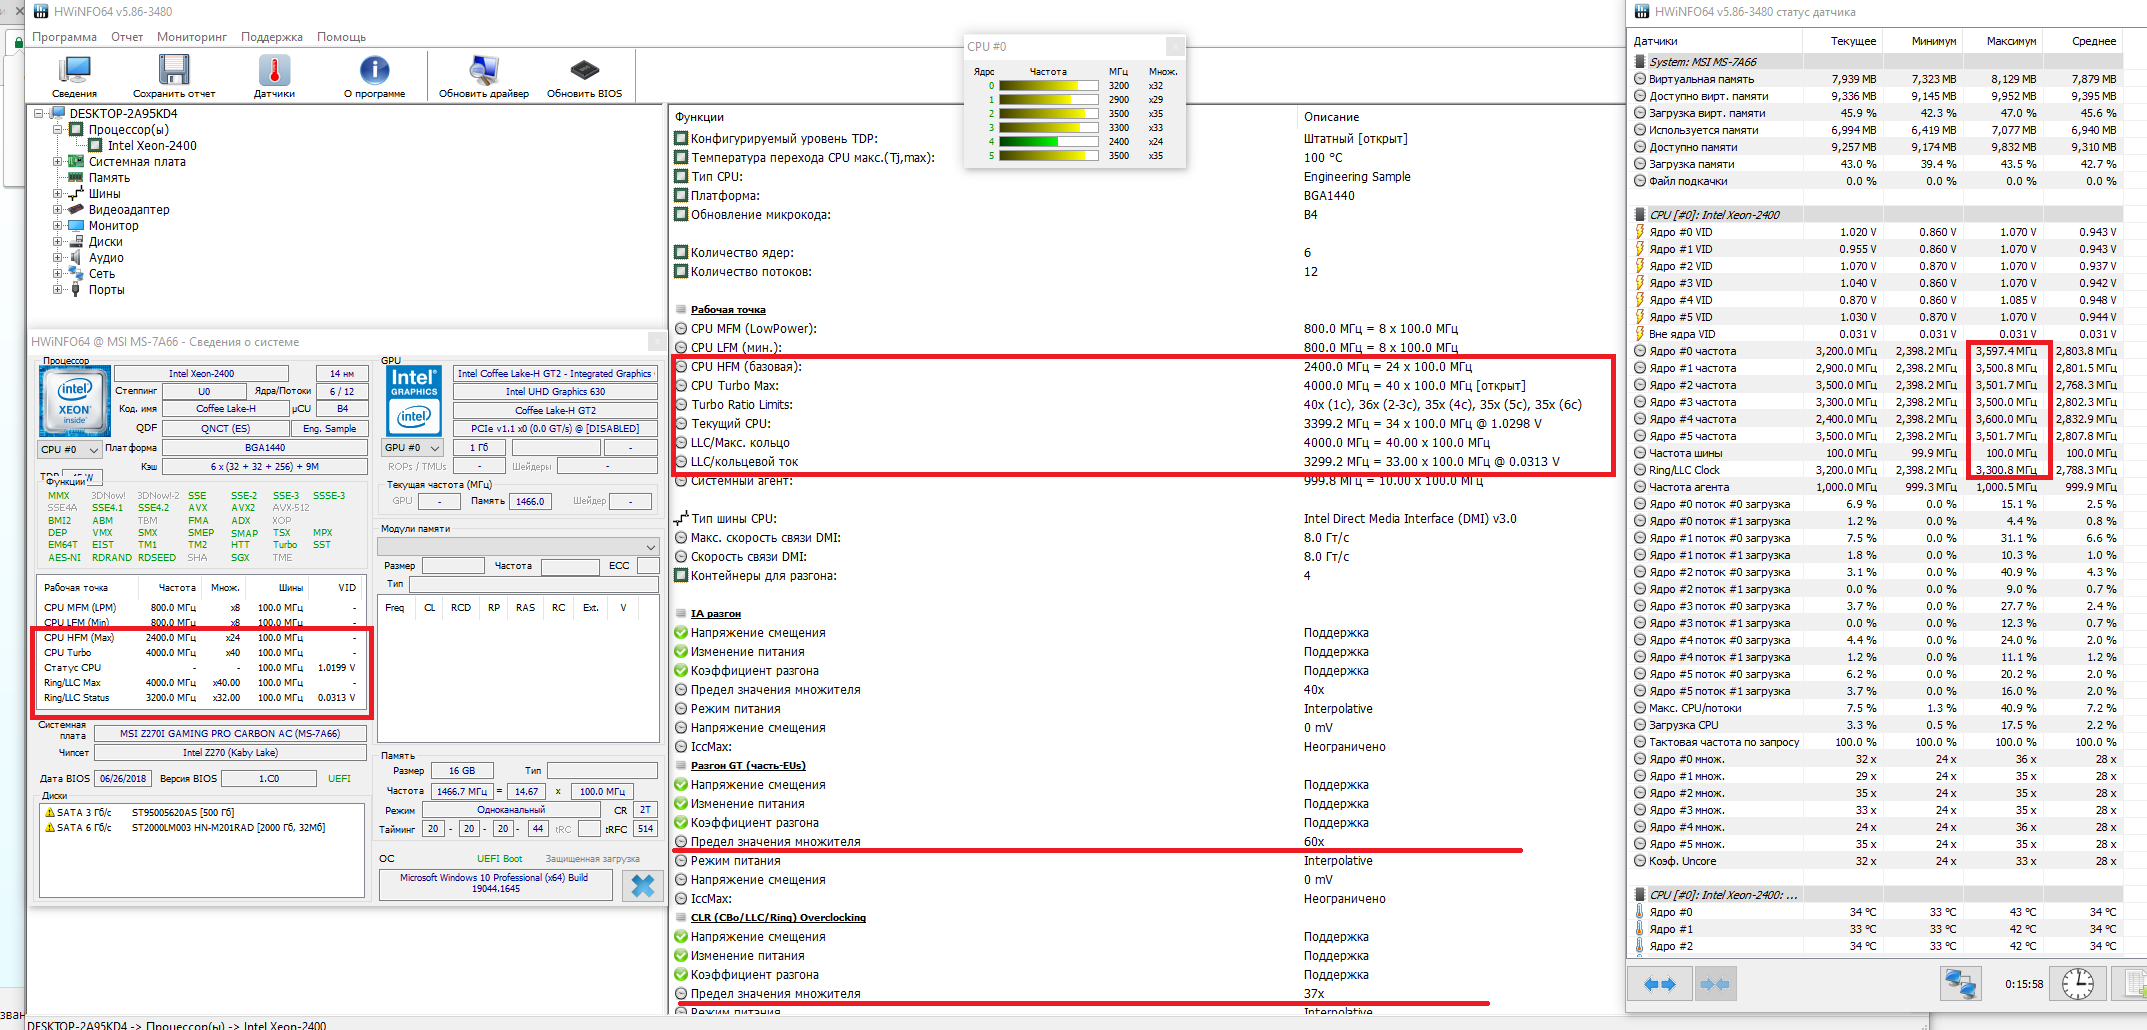Expand the Диски tree node

coord(57,241)
